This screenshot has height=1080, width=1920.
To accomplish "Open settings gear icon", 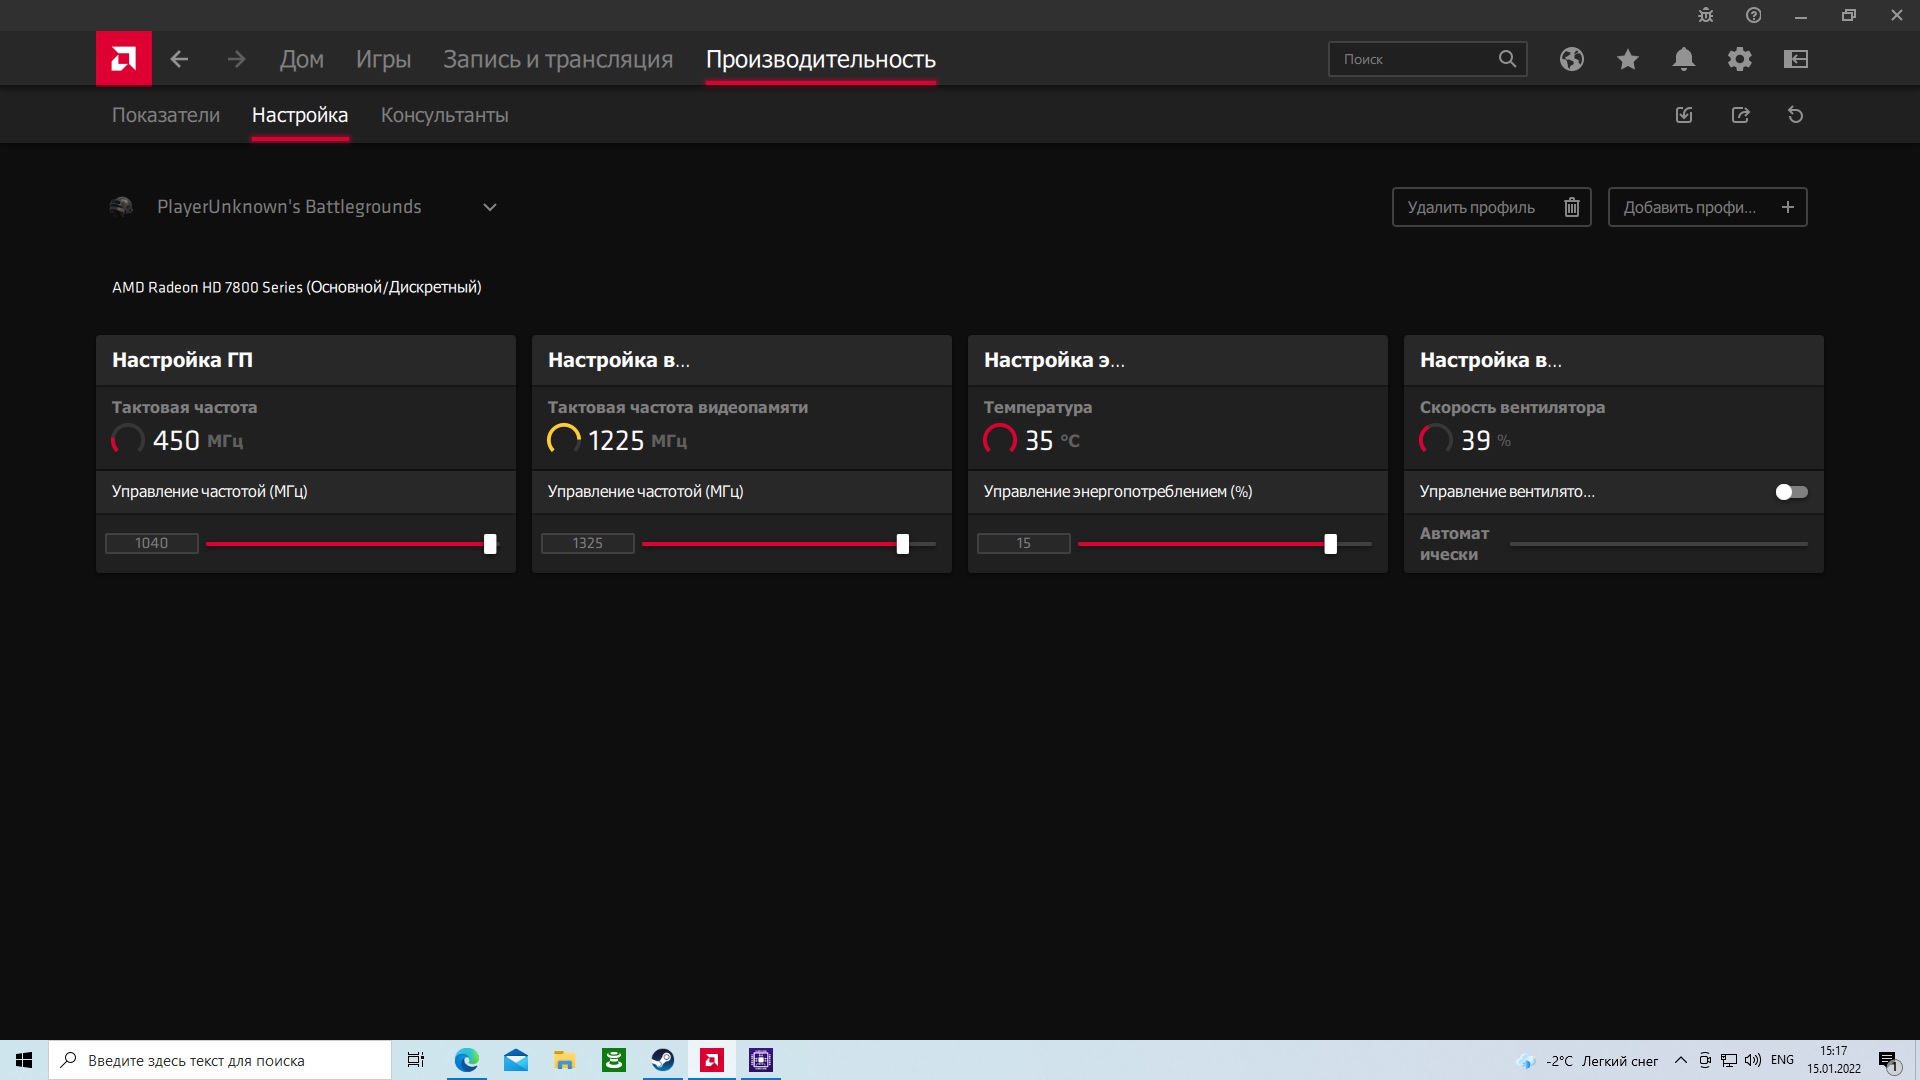I will tap(1739, 59).
